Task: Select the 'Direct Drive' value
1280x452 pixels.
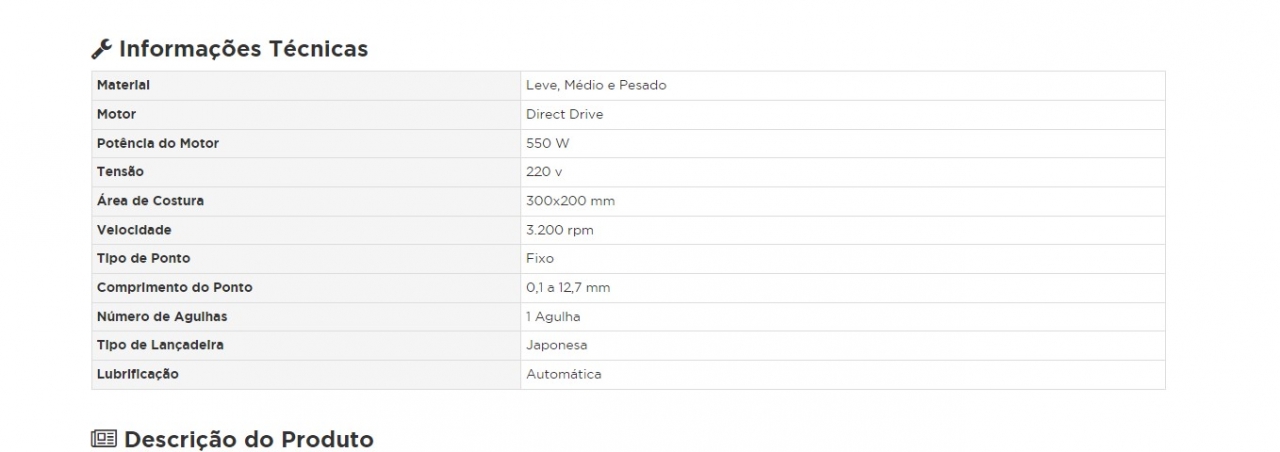Action: (x=565, y=114)
